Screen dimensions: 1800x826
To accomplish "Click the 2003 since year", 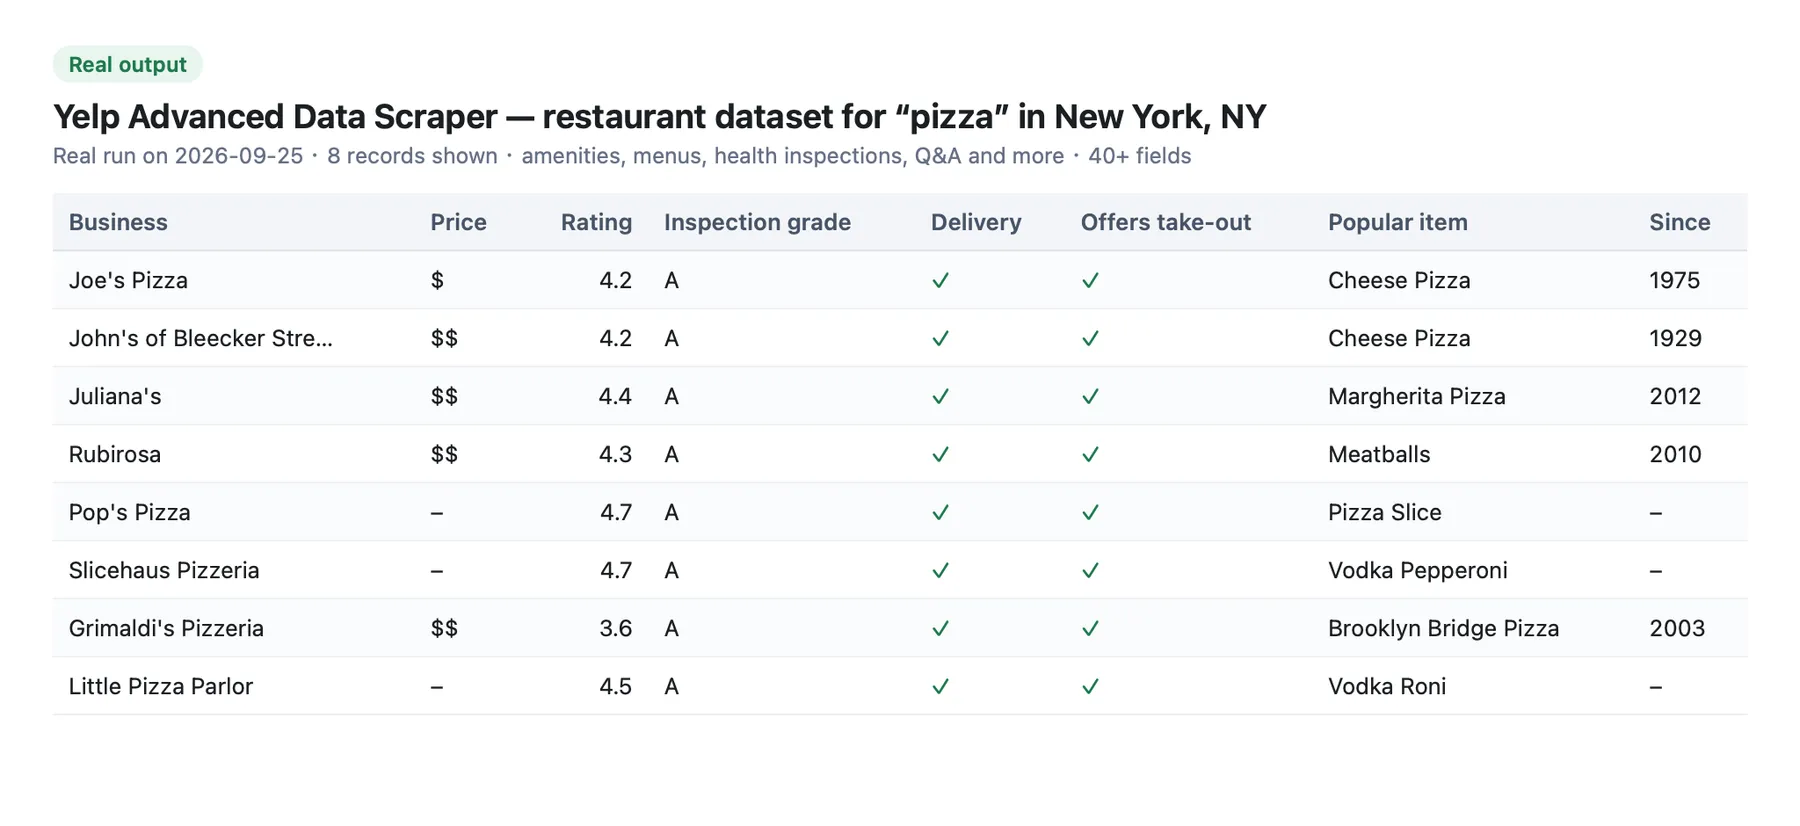I will point(1677,628).
